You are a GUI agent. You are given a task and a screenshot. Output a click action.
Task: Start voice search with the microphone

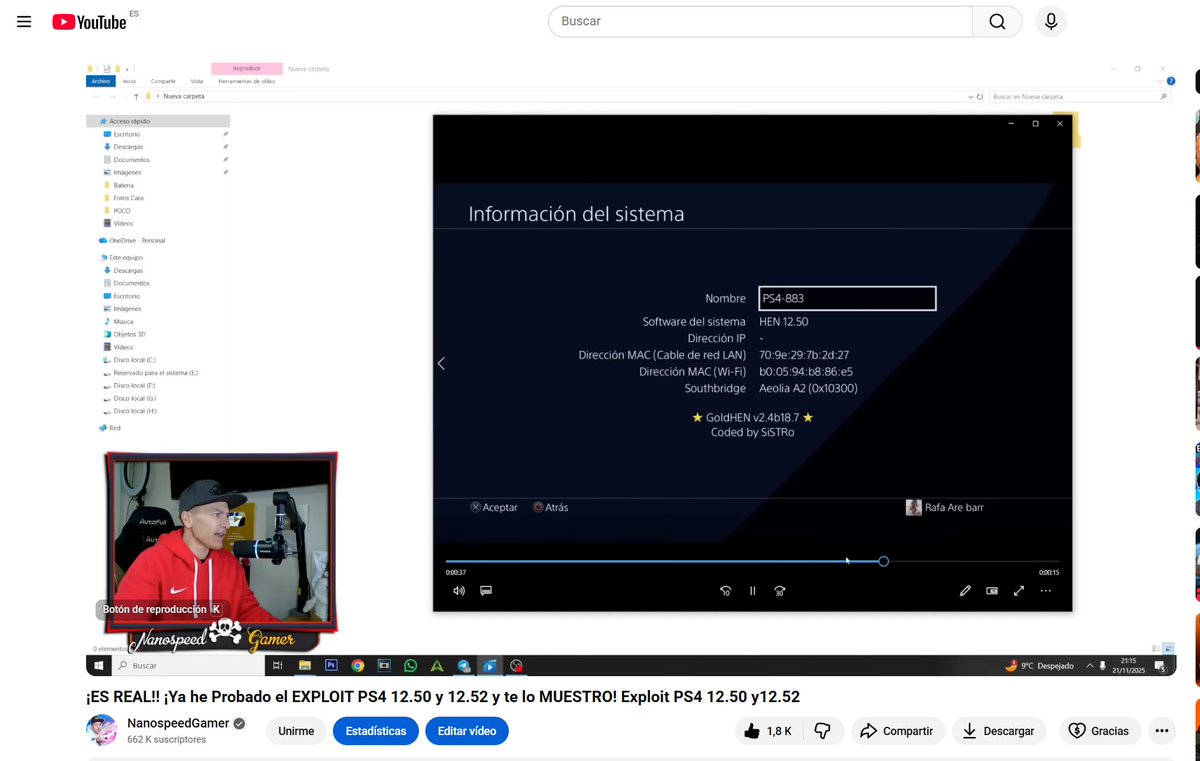pyautogui.click(x=1051, y=21)
